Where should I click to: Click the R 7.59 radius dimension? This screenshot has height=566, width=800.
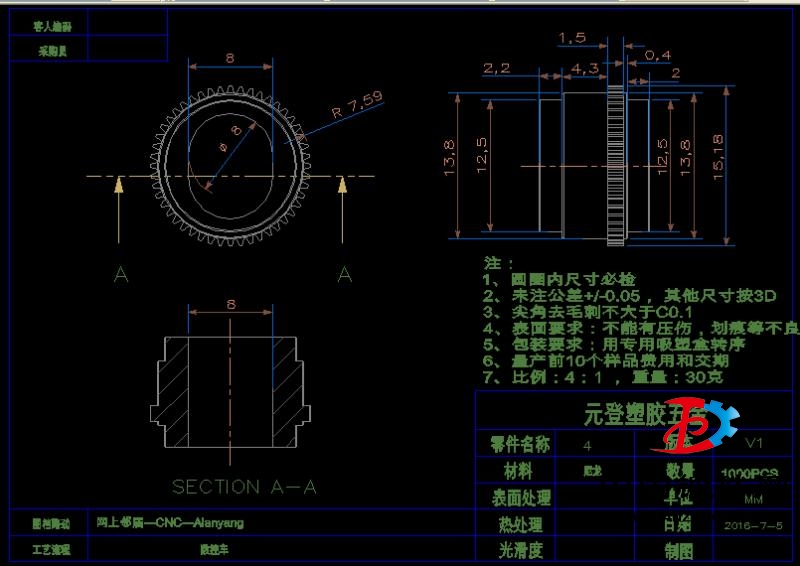coord(356,105)
